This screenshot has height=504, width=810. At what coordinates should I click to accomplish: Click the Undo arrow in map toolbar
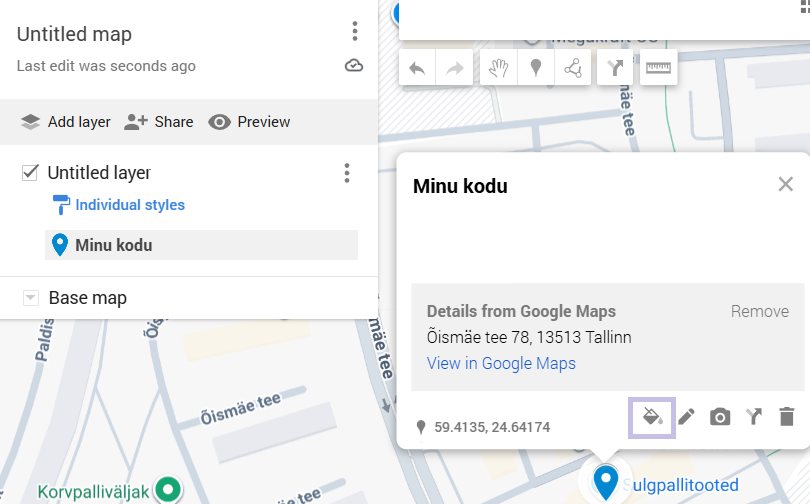pyautogui.click(x=418, y=69)
